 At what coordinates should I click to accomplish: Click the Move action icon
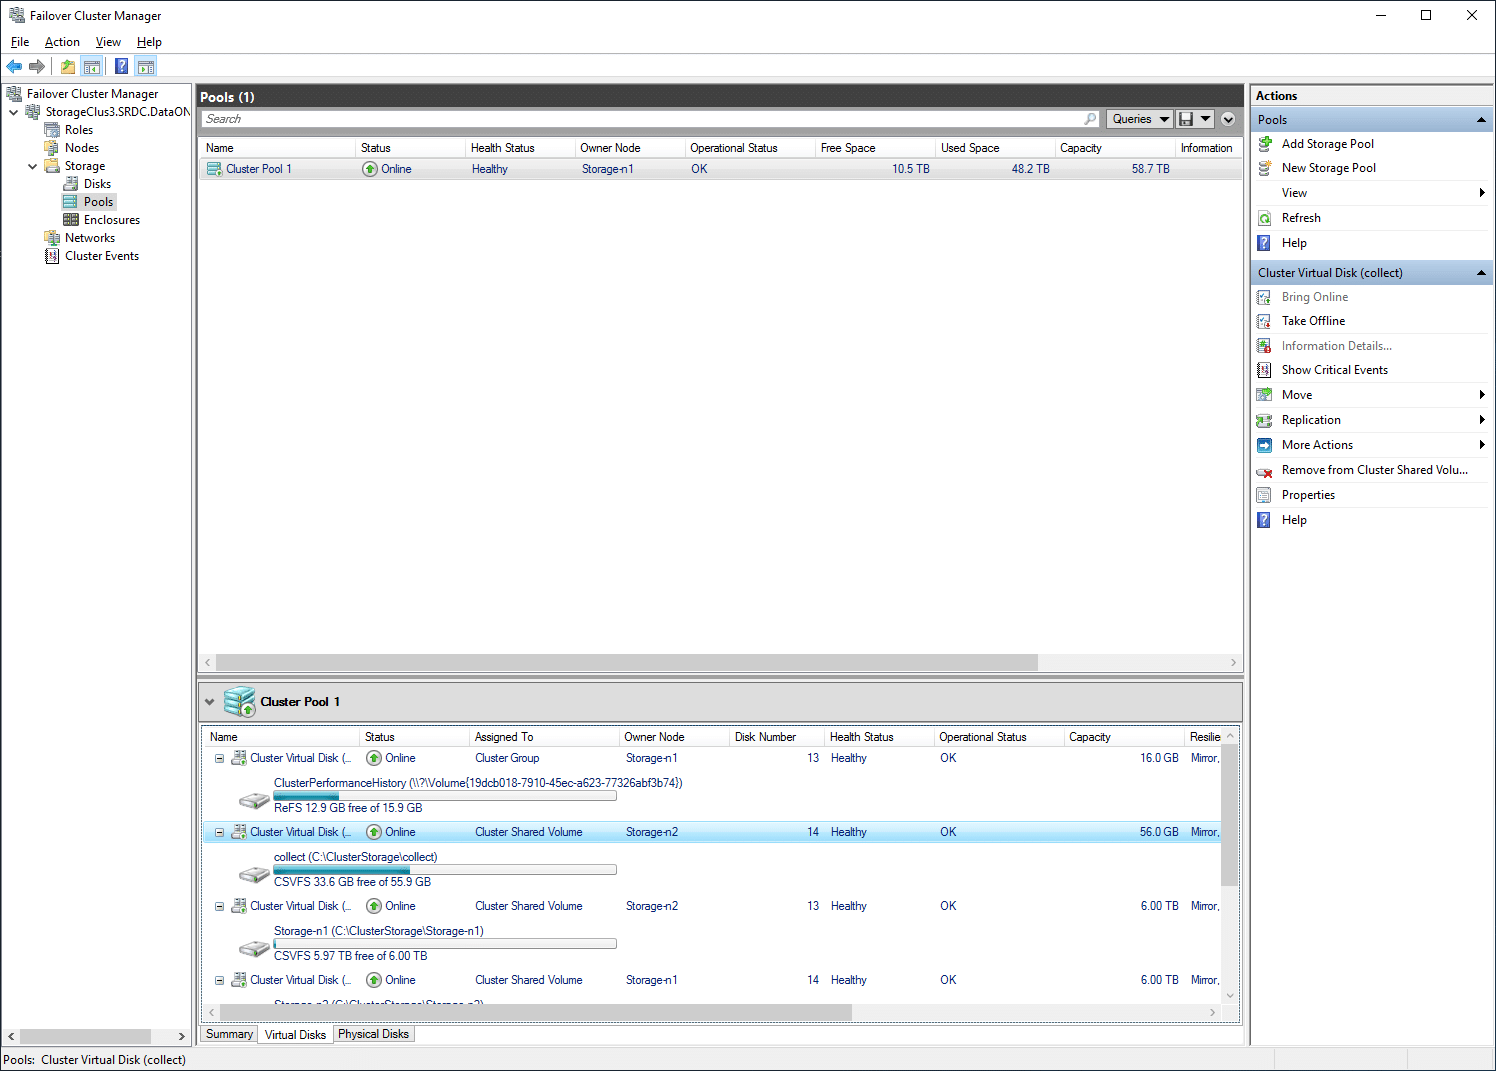(1265, 395)
